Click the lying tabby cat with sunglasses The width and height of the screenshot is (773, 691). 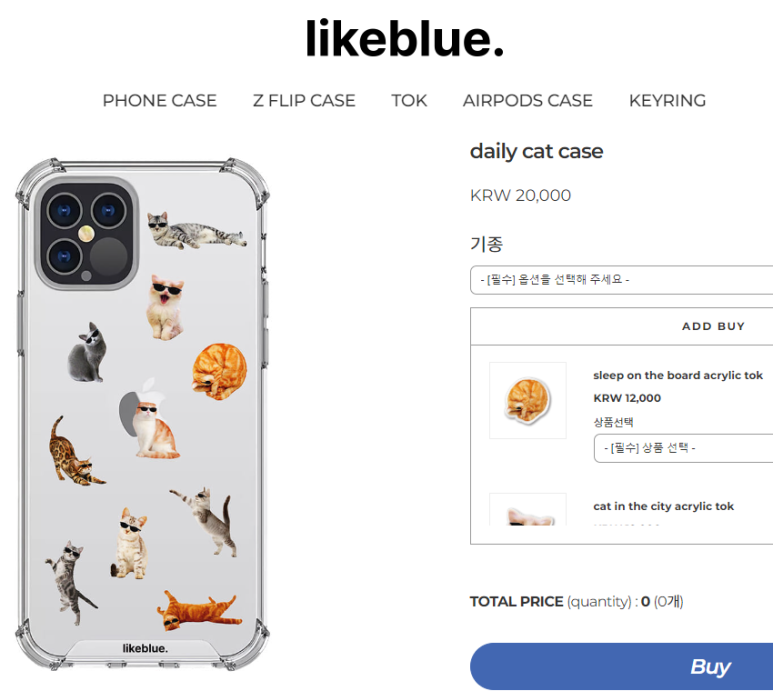tap(196, 231)
